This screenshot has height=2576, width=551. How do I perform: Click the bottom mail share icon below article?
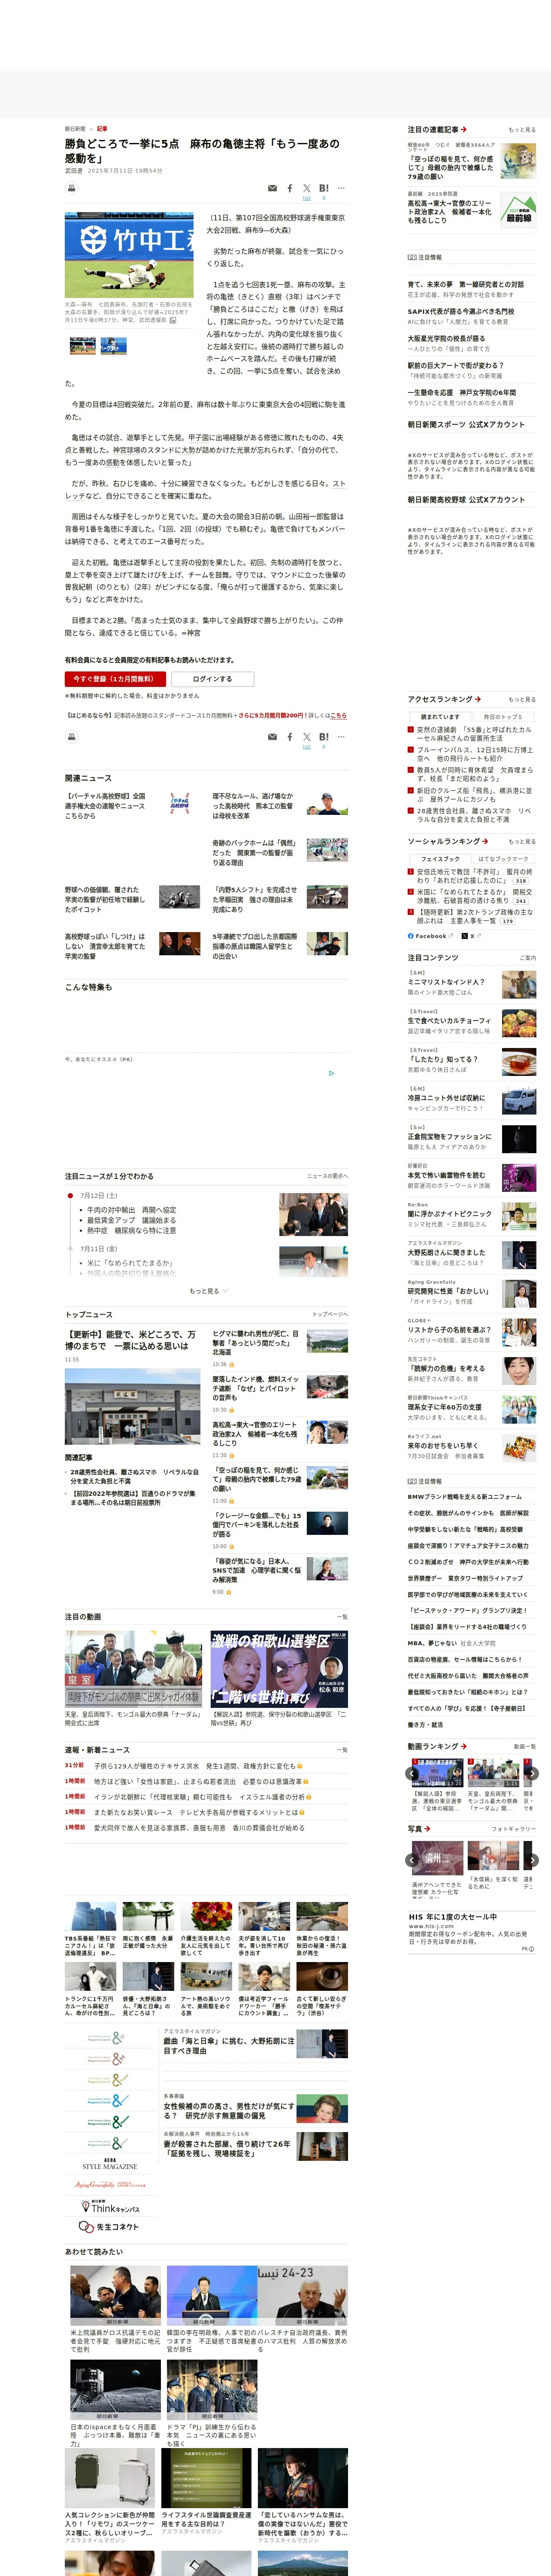272,737
